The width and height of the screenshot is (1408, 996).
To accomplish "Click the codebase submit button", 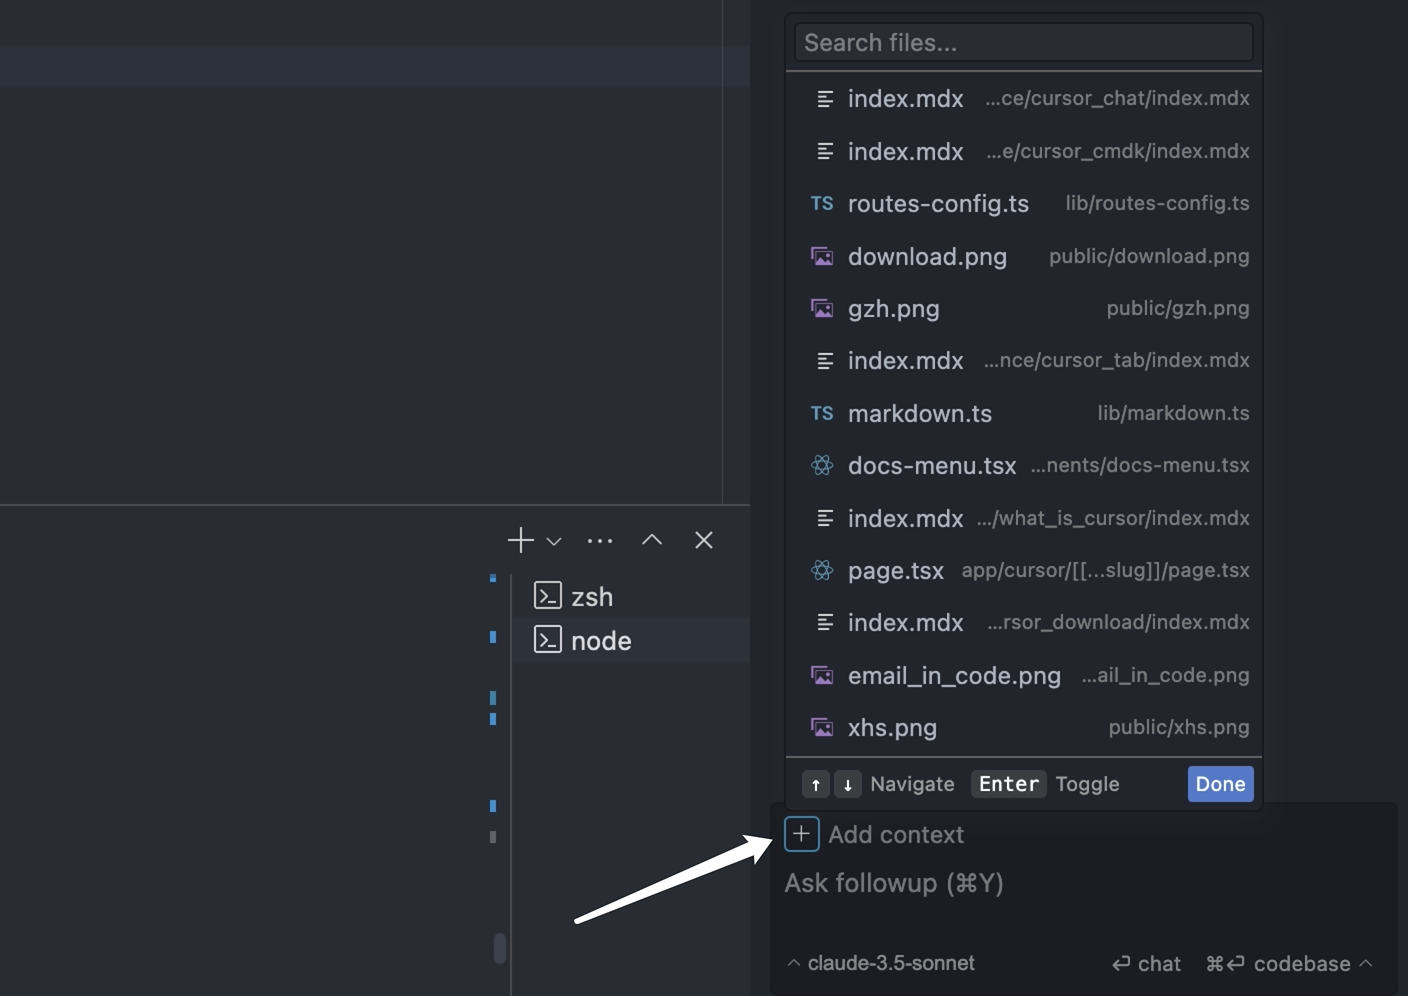I will (x=1278, y=963).
